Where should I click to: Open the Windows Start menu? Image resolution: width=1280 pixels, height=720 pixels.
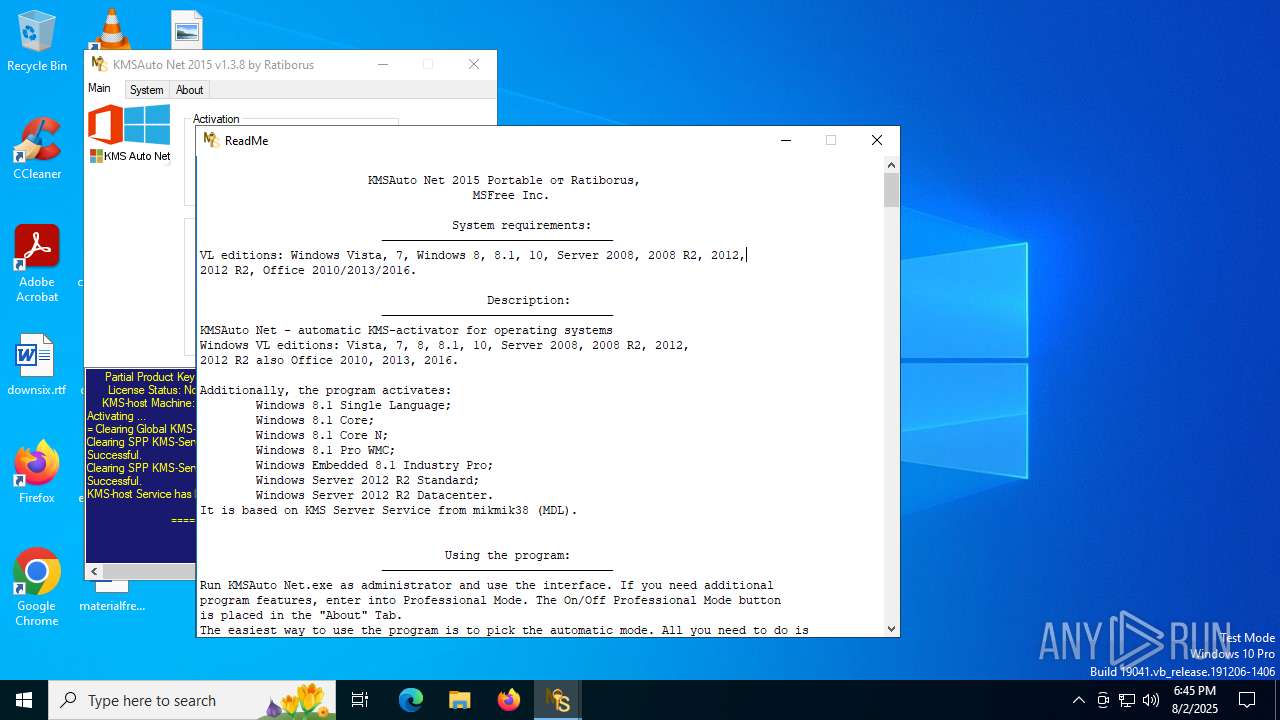[x=24, y=700]
